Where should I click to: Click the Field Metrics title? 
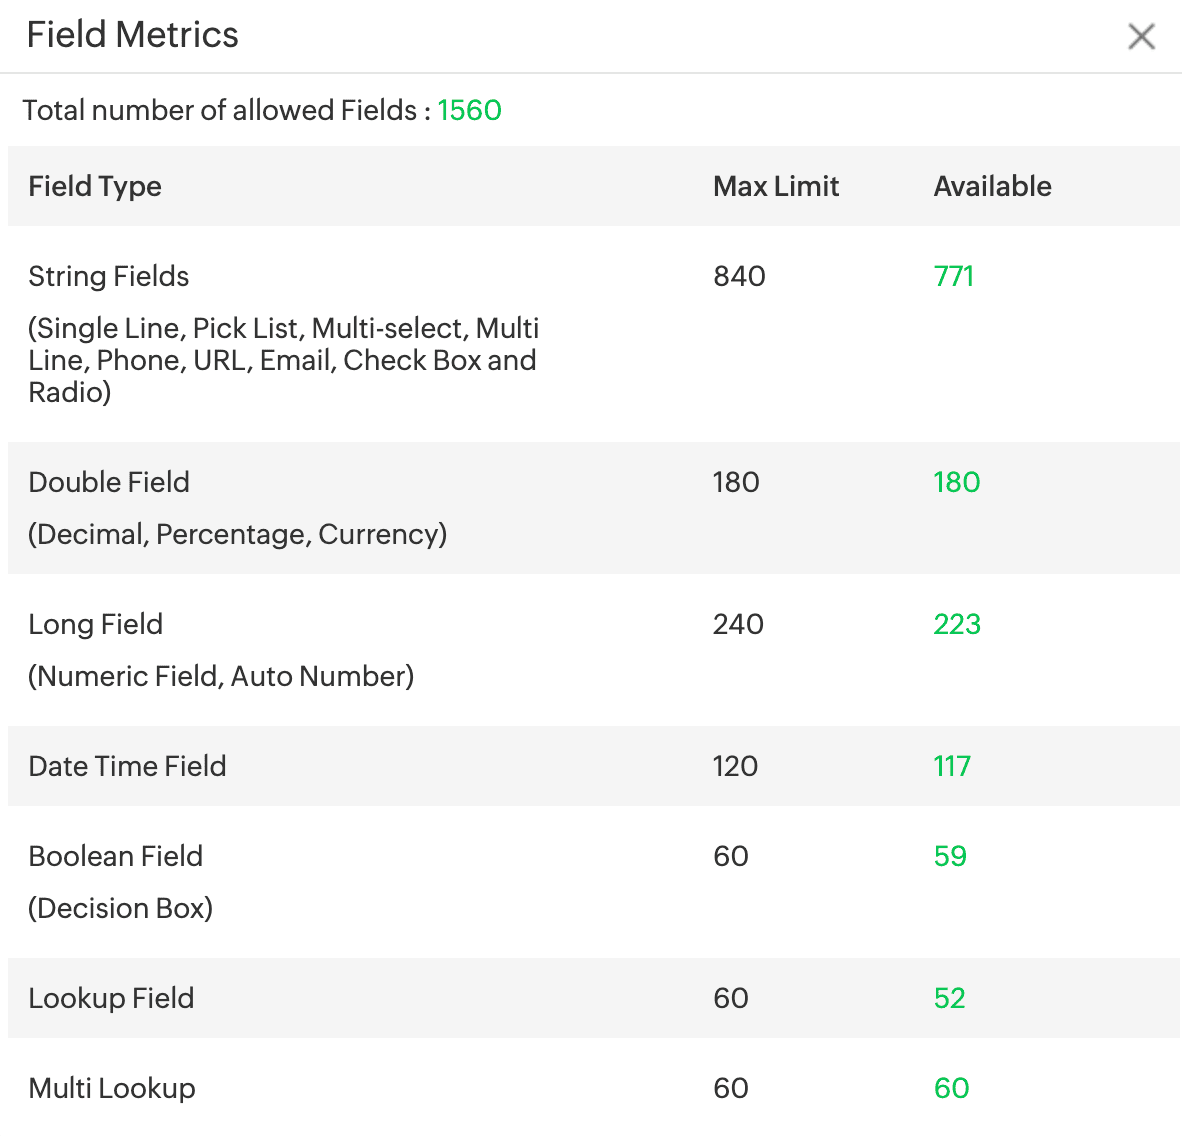(132, 35)
